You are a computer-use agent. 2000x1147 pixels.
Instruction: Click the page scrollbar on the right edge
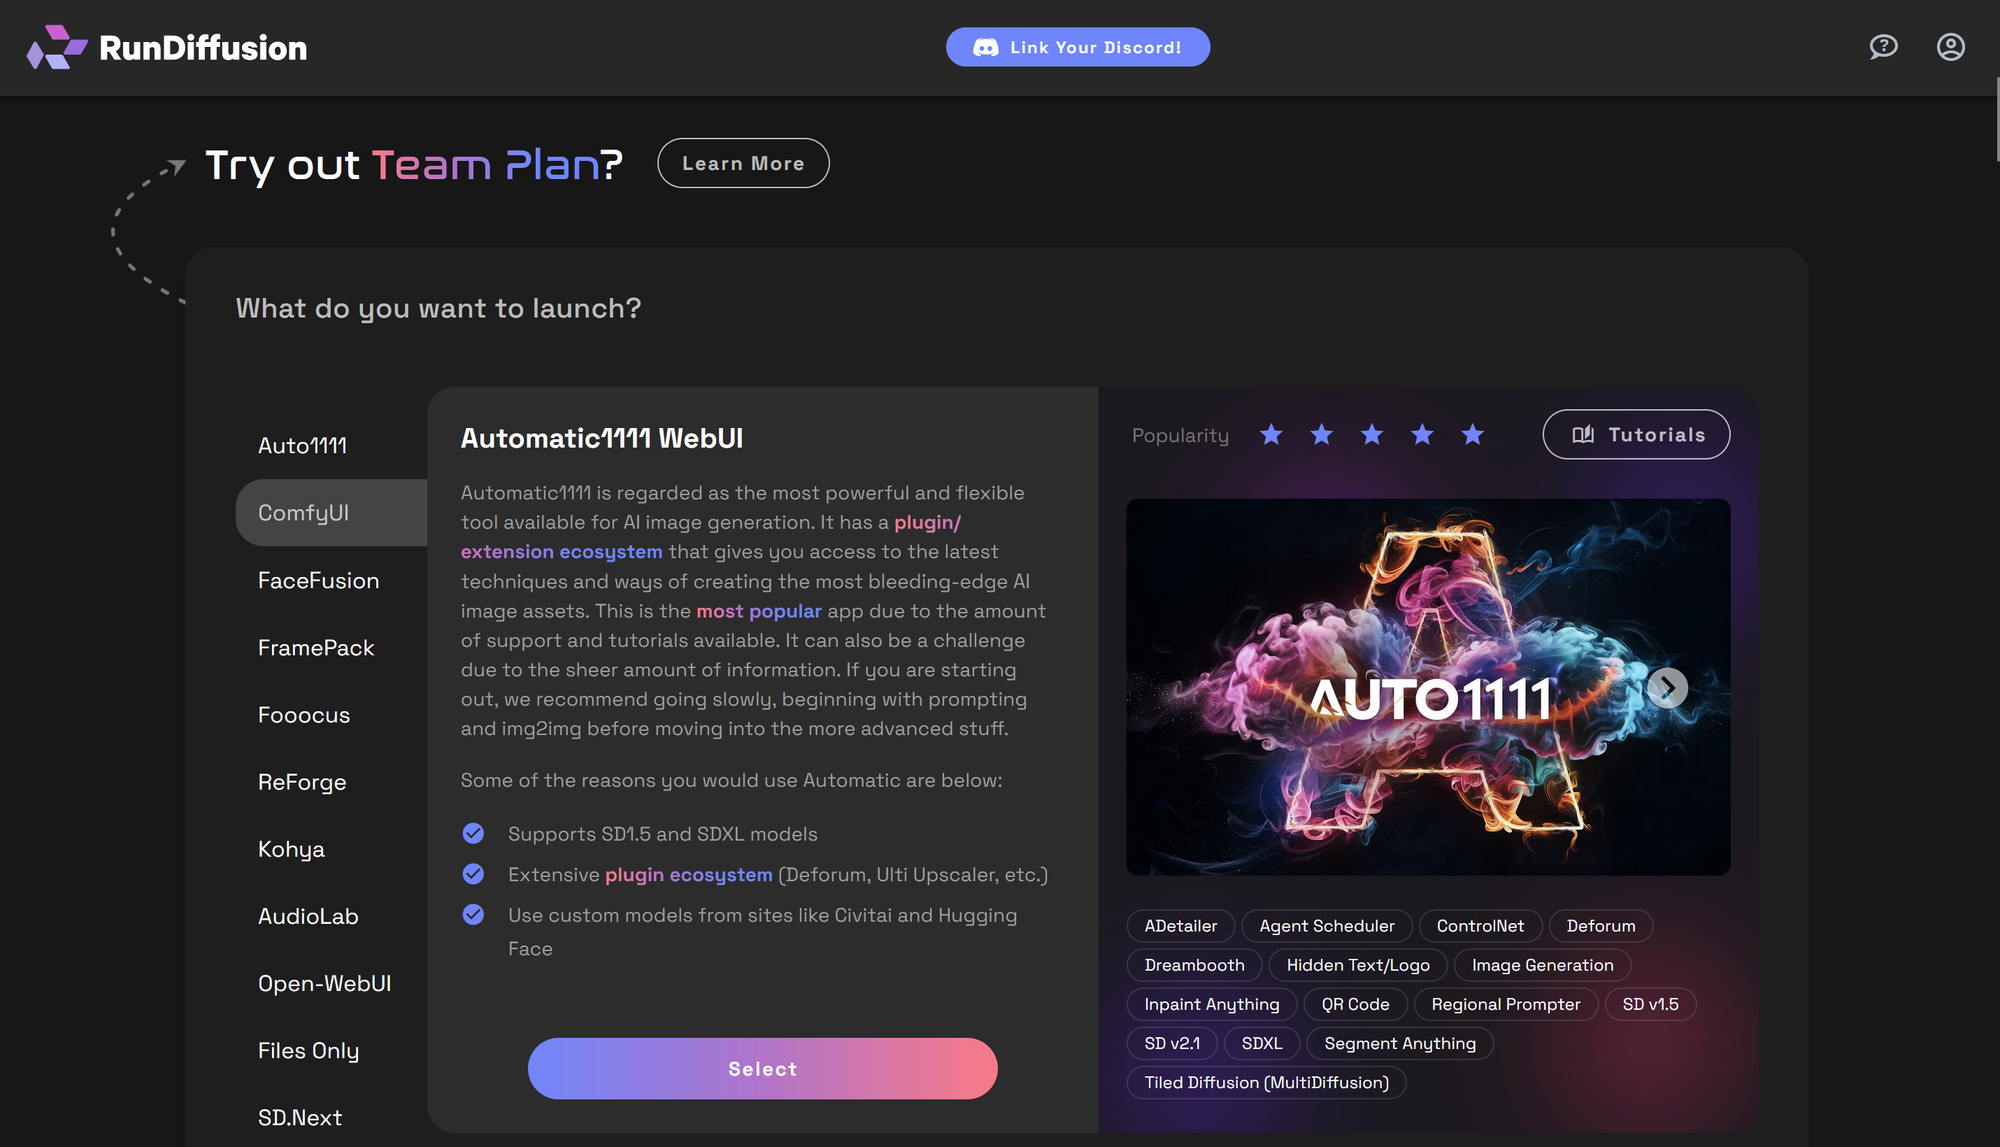(x=1996, y=120)
